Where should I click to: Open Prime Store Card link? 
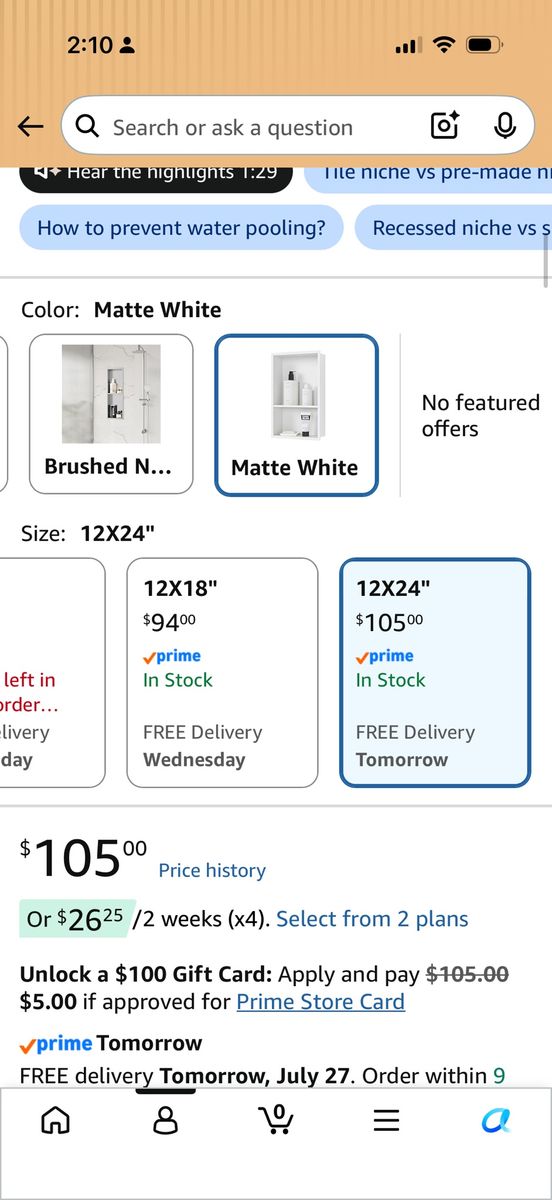[x=321, y=1002]
